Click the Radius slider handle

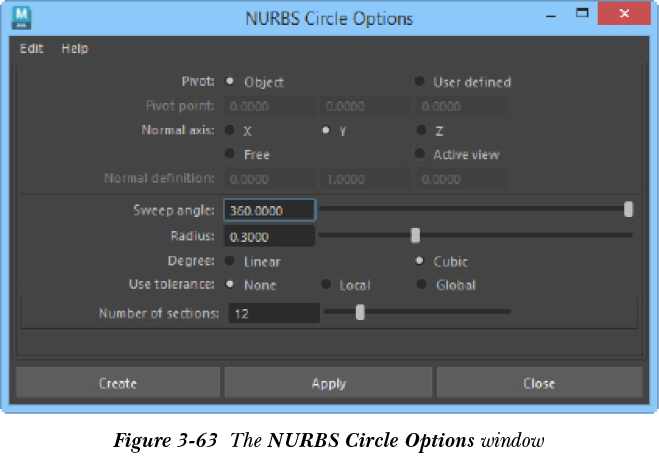point(415,236)
